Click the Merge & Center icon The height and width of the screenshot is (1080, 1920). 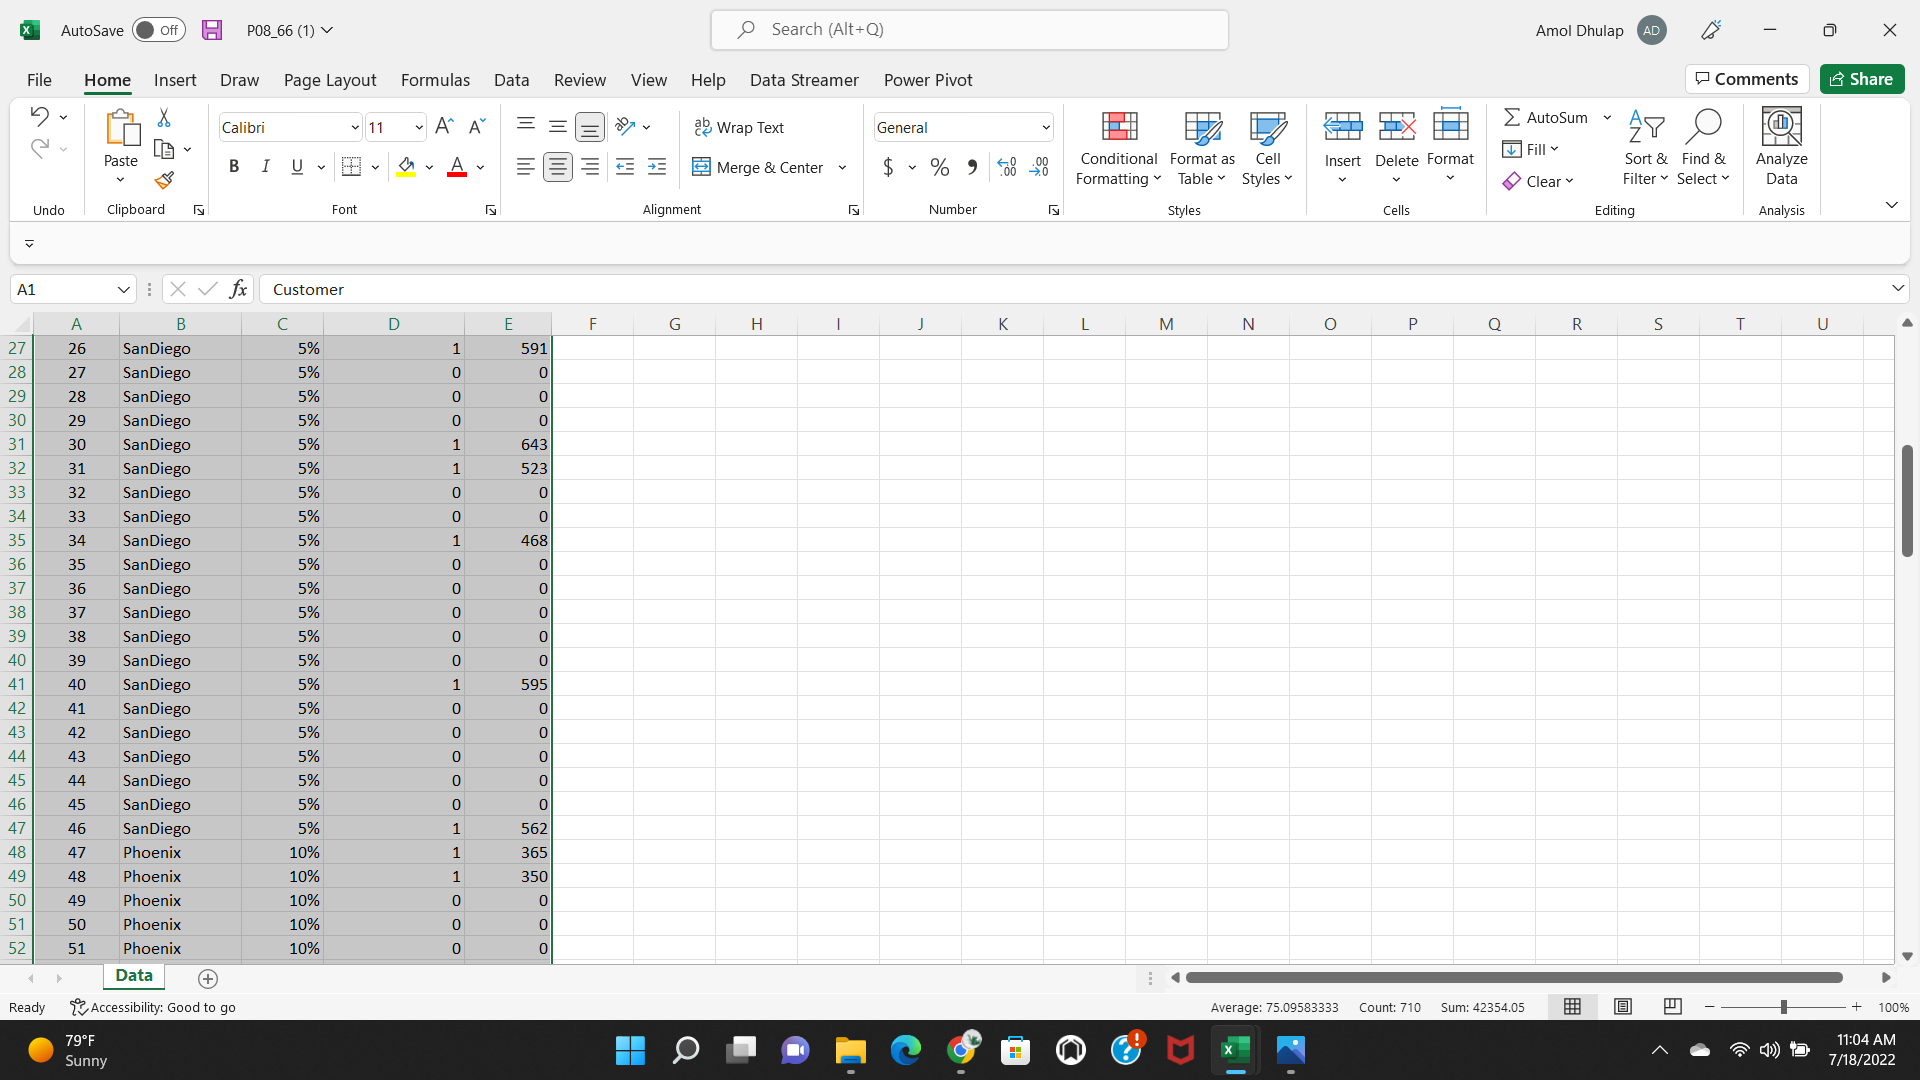(x=701, y=167)
